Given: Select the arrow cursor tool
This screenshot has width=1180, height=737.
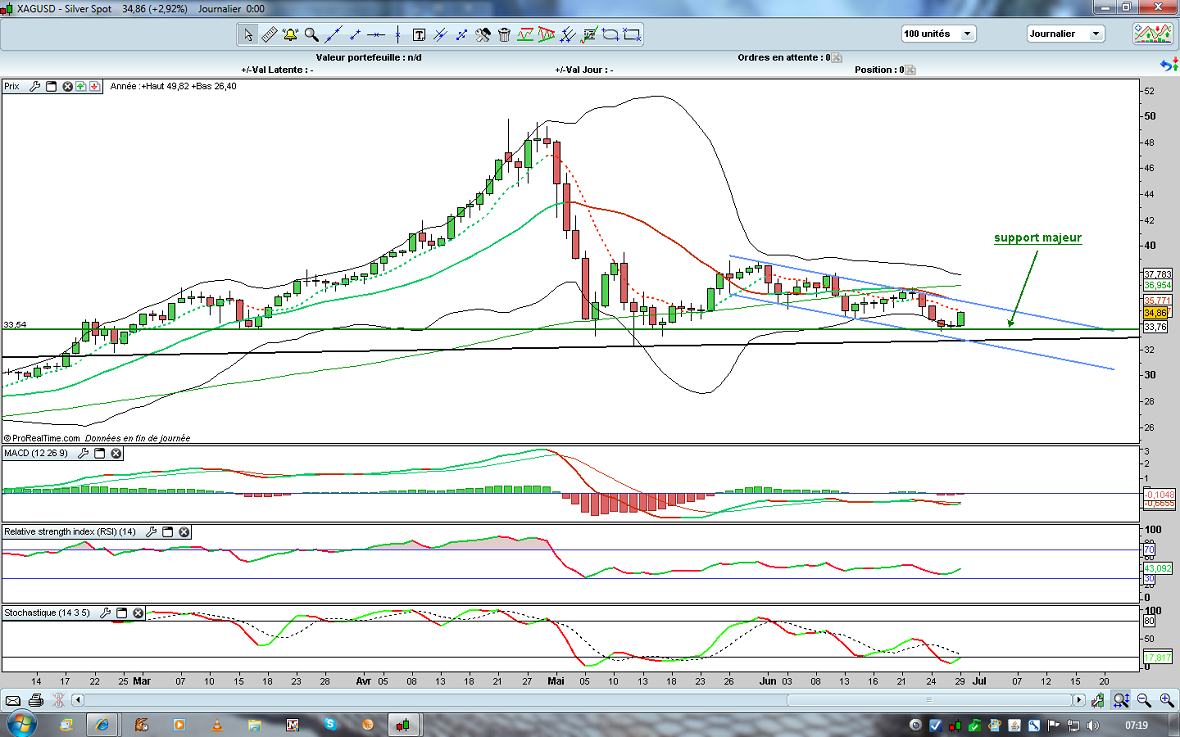Looking at the screenshot, I should coord(248,35).
